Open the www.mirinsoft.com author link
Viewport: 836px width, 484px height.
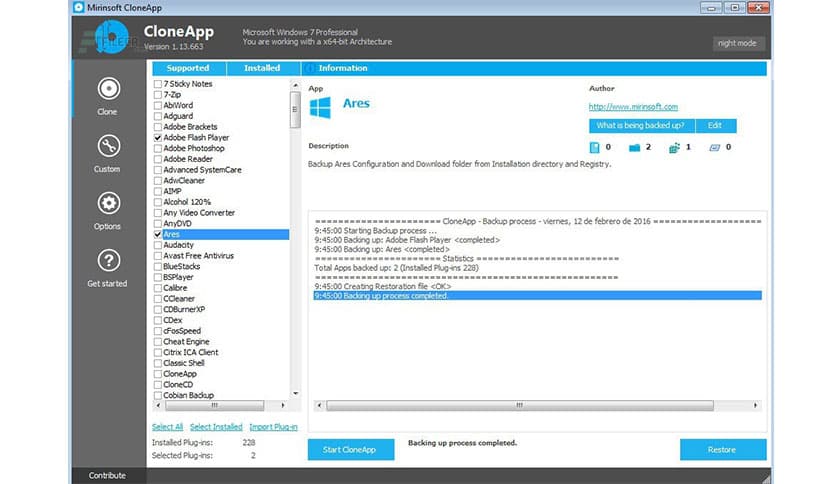[x=633, y=107]
